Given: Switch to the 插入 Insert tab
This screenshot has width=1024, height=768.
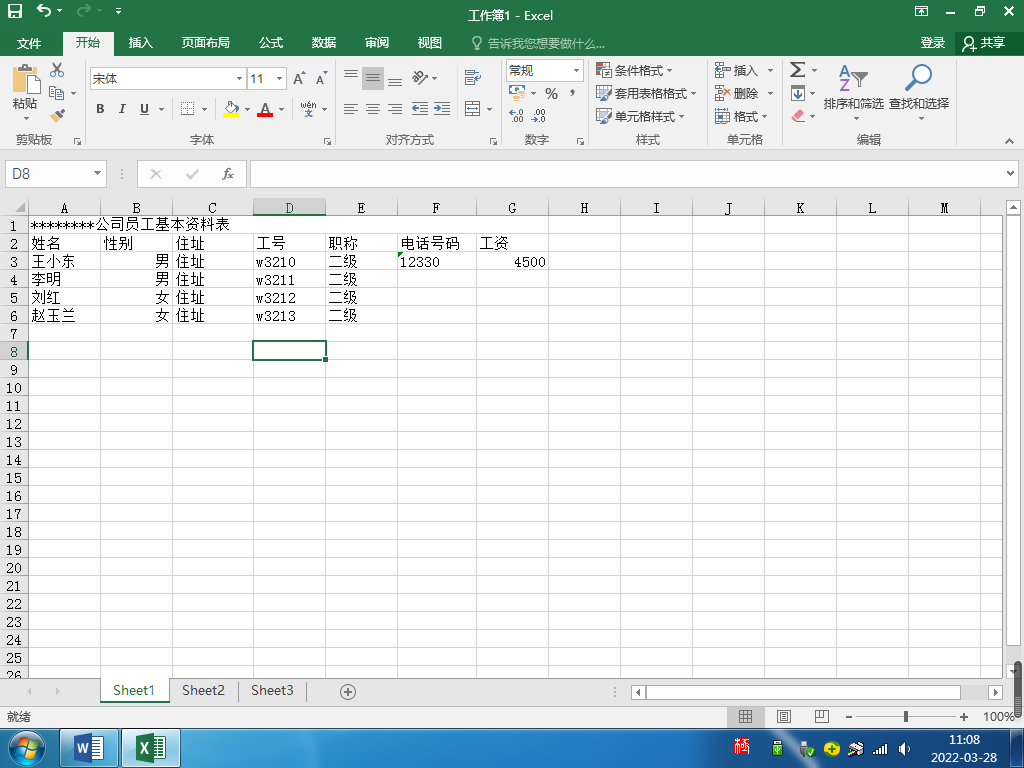Looking at the screenshot, I should click(140, 43).
